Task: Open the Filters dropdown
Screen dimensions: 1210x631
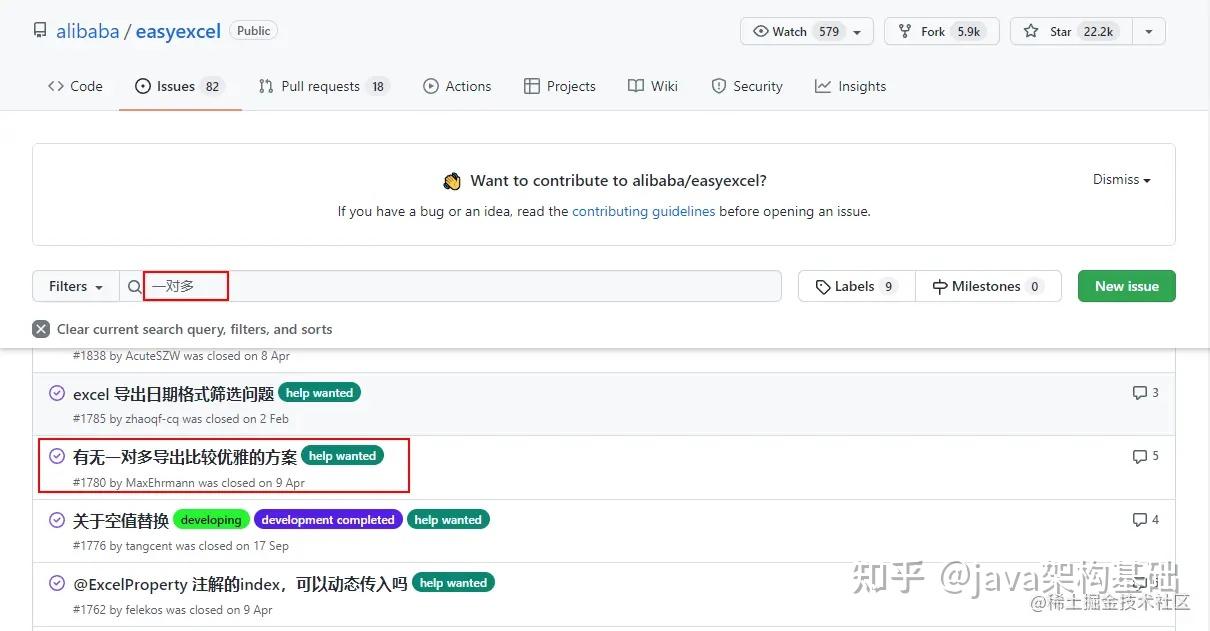Action: point(74,286)
